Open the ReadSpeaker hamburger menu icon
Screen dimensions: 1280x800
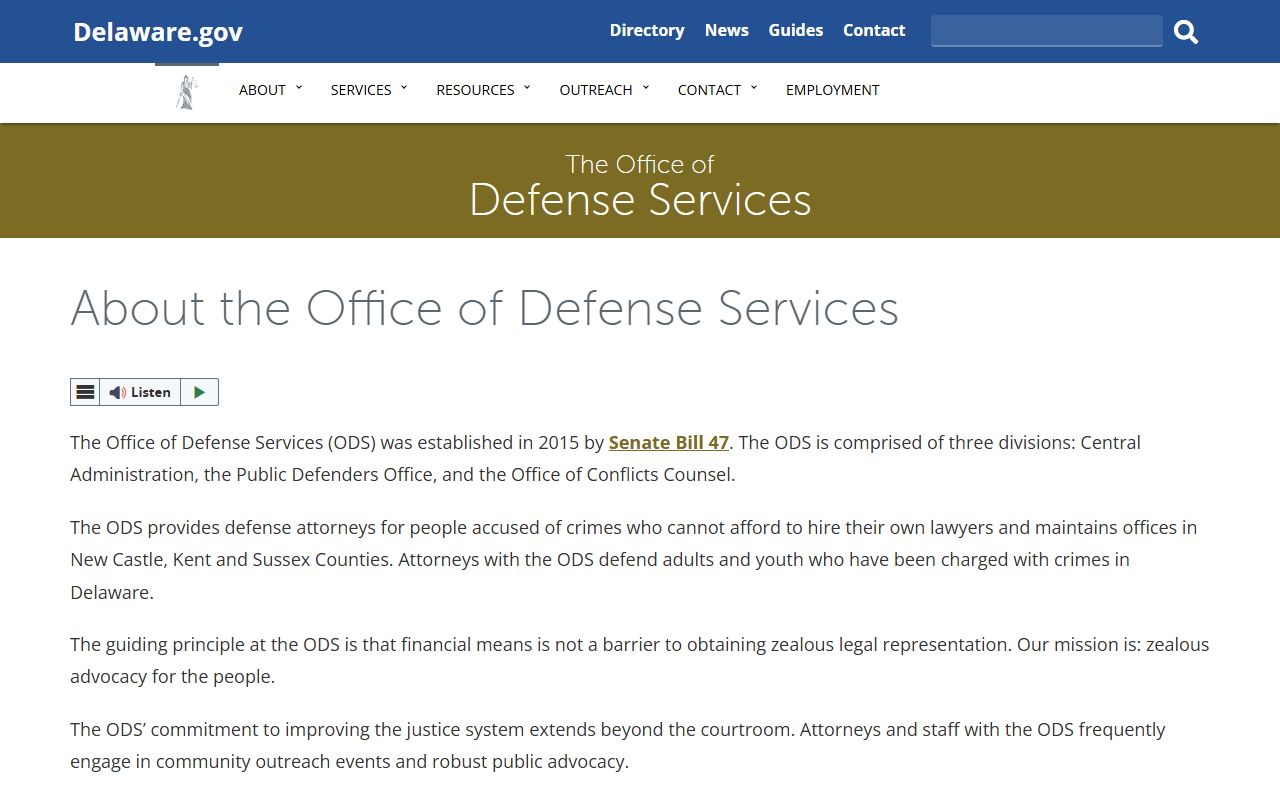85,392
